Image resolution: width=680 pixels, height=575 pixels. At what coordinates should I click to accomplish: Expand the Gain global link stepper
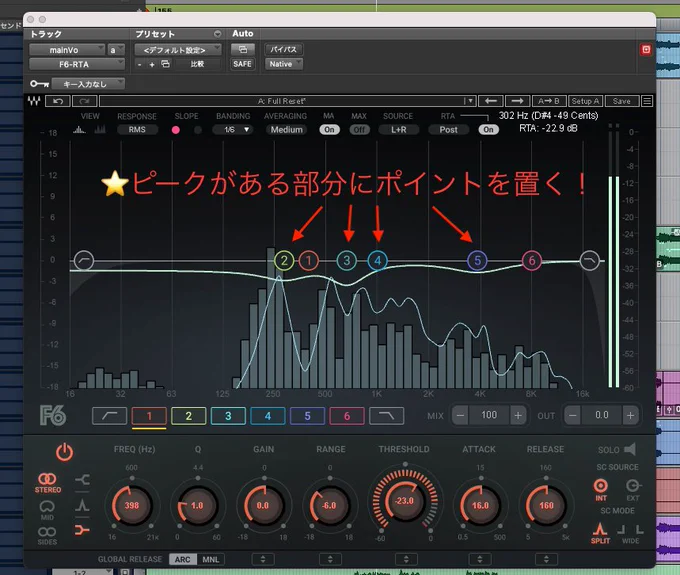pyautogui.click(x=263, y=559)
